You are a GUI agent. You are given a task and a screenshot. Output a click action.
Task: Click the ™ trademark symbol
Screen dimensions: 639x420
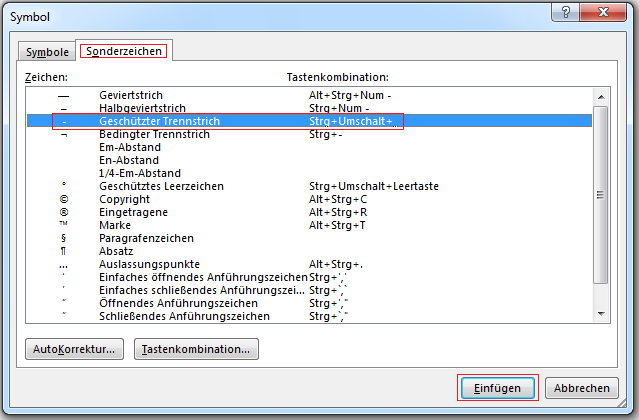click(63, 223)
